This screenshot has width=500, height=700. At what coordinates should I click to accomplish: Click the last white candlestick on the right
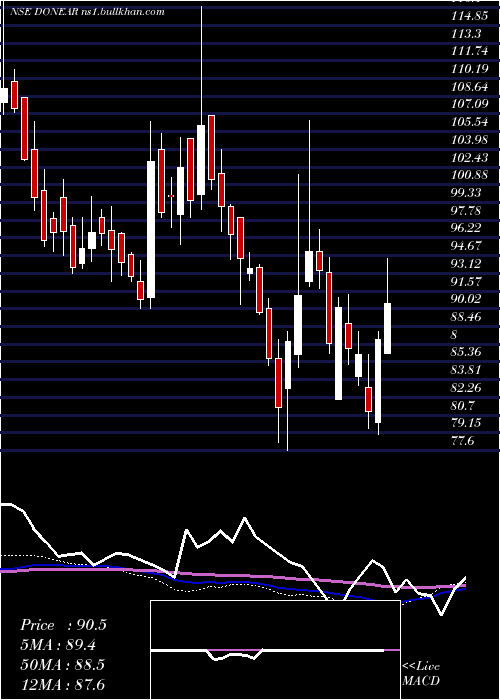click(x=387, y=329)
